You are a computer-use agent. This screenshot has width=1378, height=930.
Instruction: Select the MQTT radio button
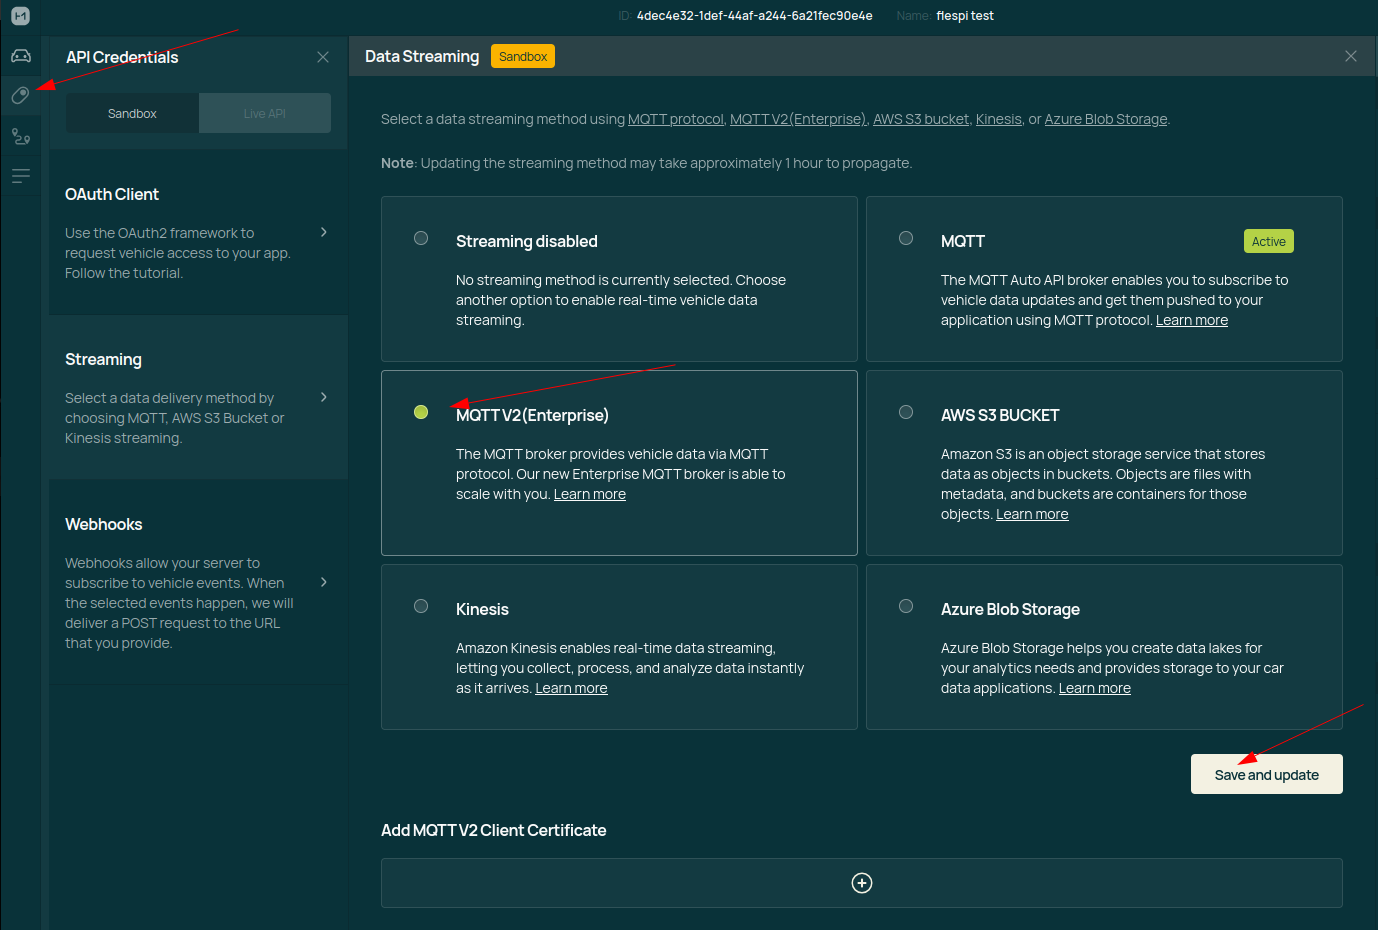pyautogui.click(x=906, y=238)
